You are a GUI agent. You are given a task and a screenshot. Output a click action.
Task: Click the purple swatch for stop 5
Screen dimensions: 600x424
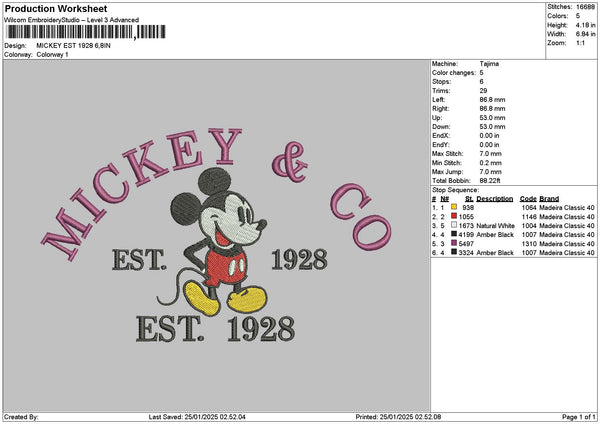coord(454,243)
